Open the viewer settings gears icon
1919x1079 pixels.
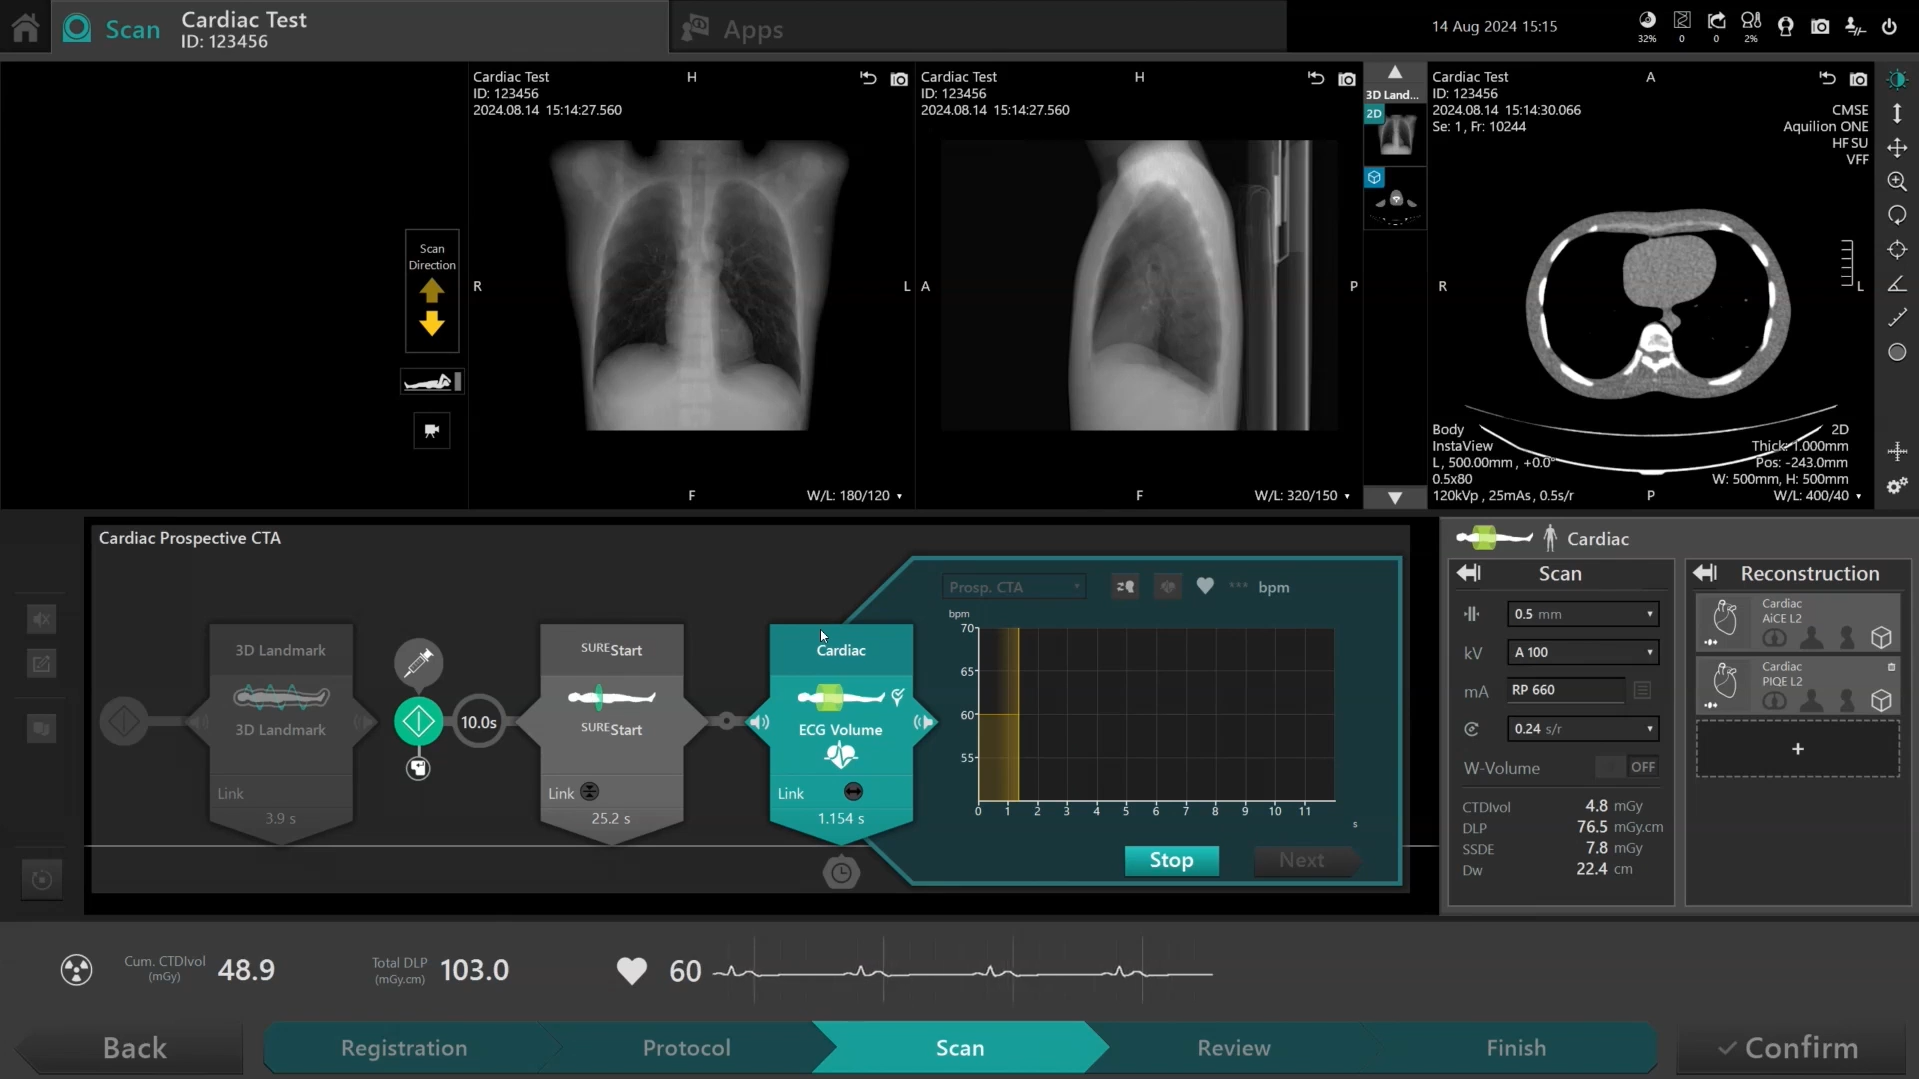click(1897, 486)
